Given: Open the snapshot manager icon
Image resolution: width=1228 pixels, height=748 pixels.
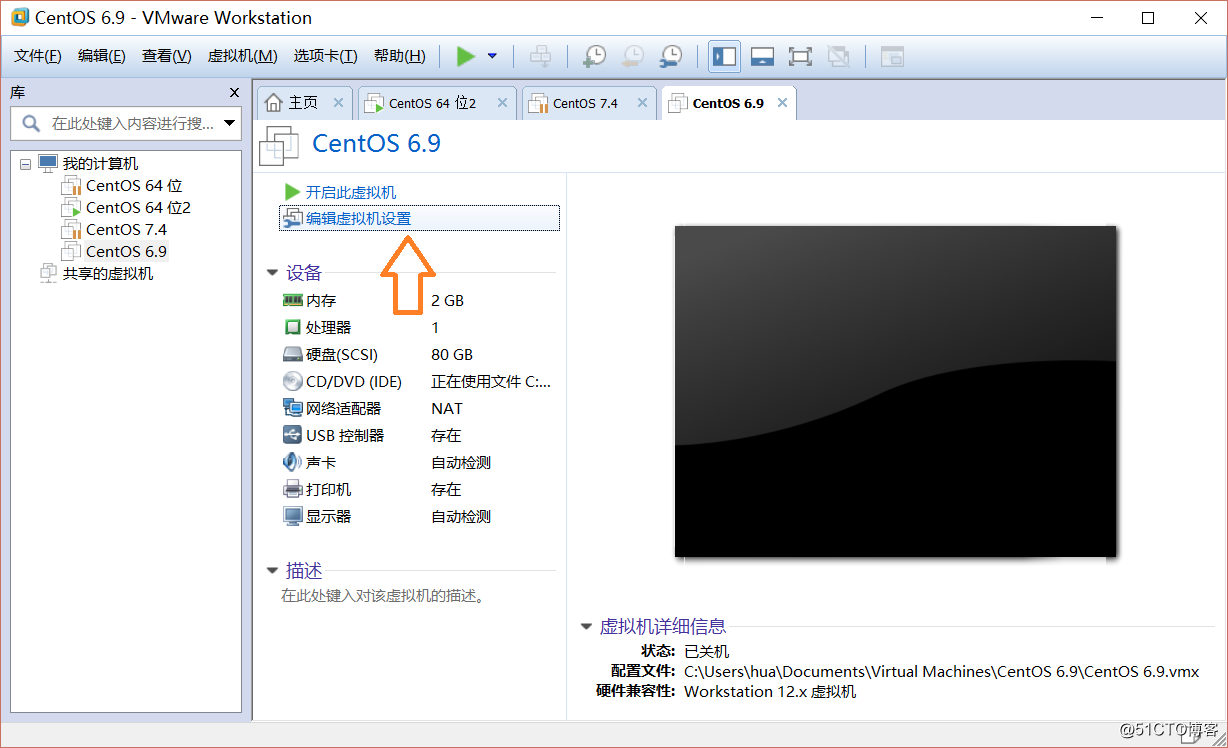Looking at the screenshot, I should [x=670, y=56].
